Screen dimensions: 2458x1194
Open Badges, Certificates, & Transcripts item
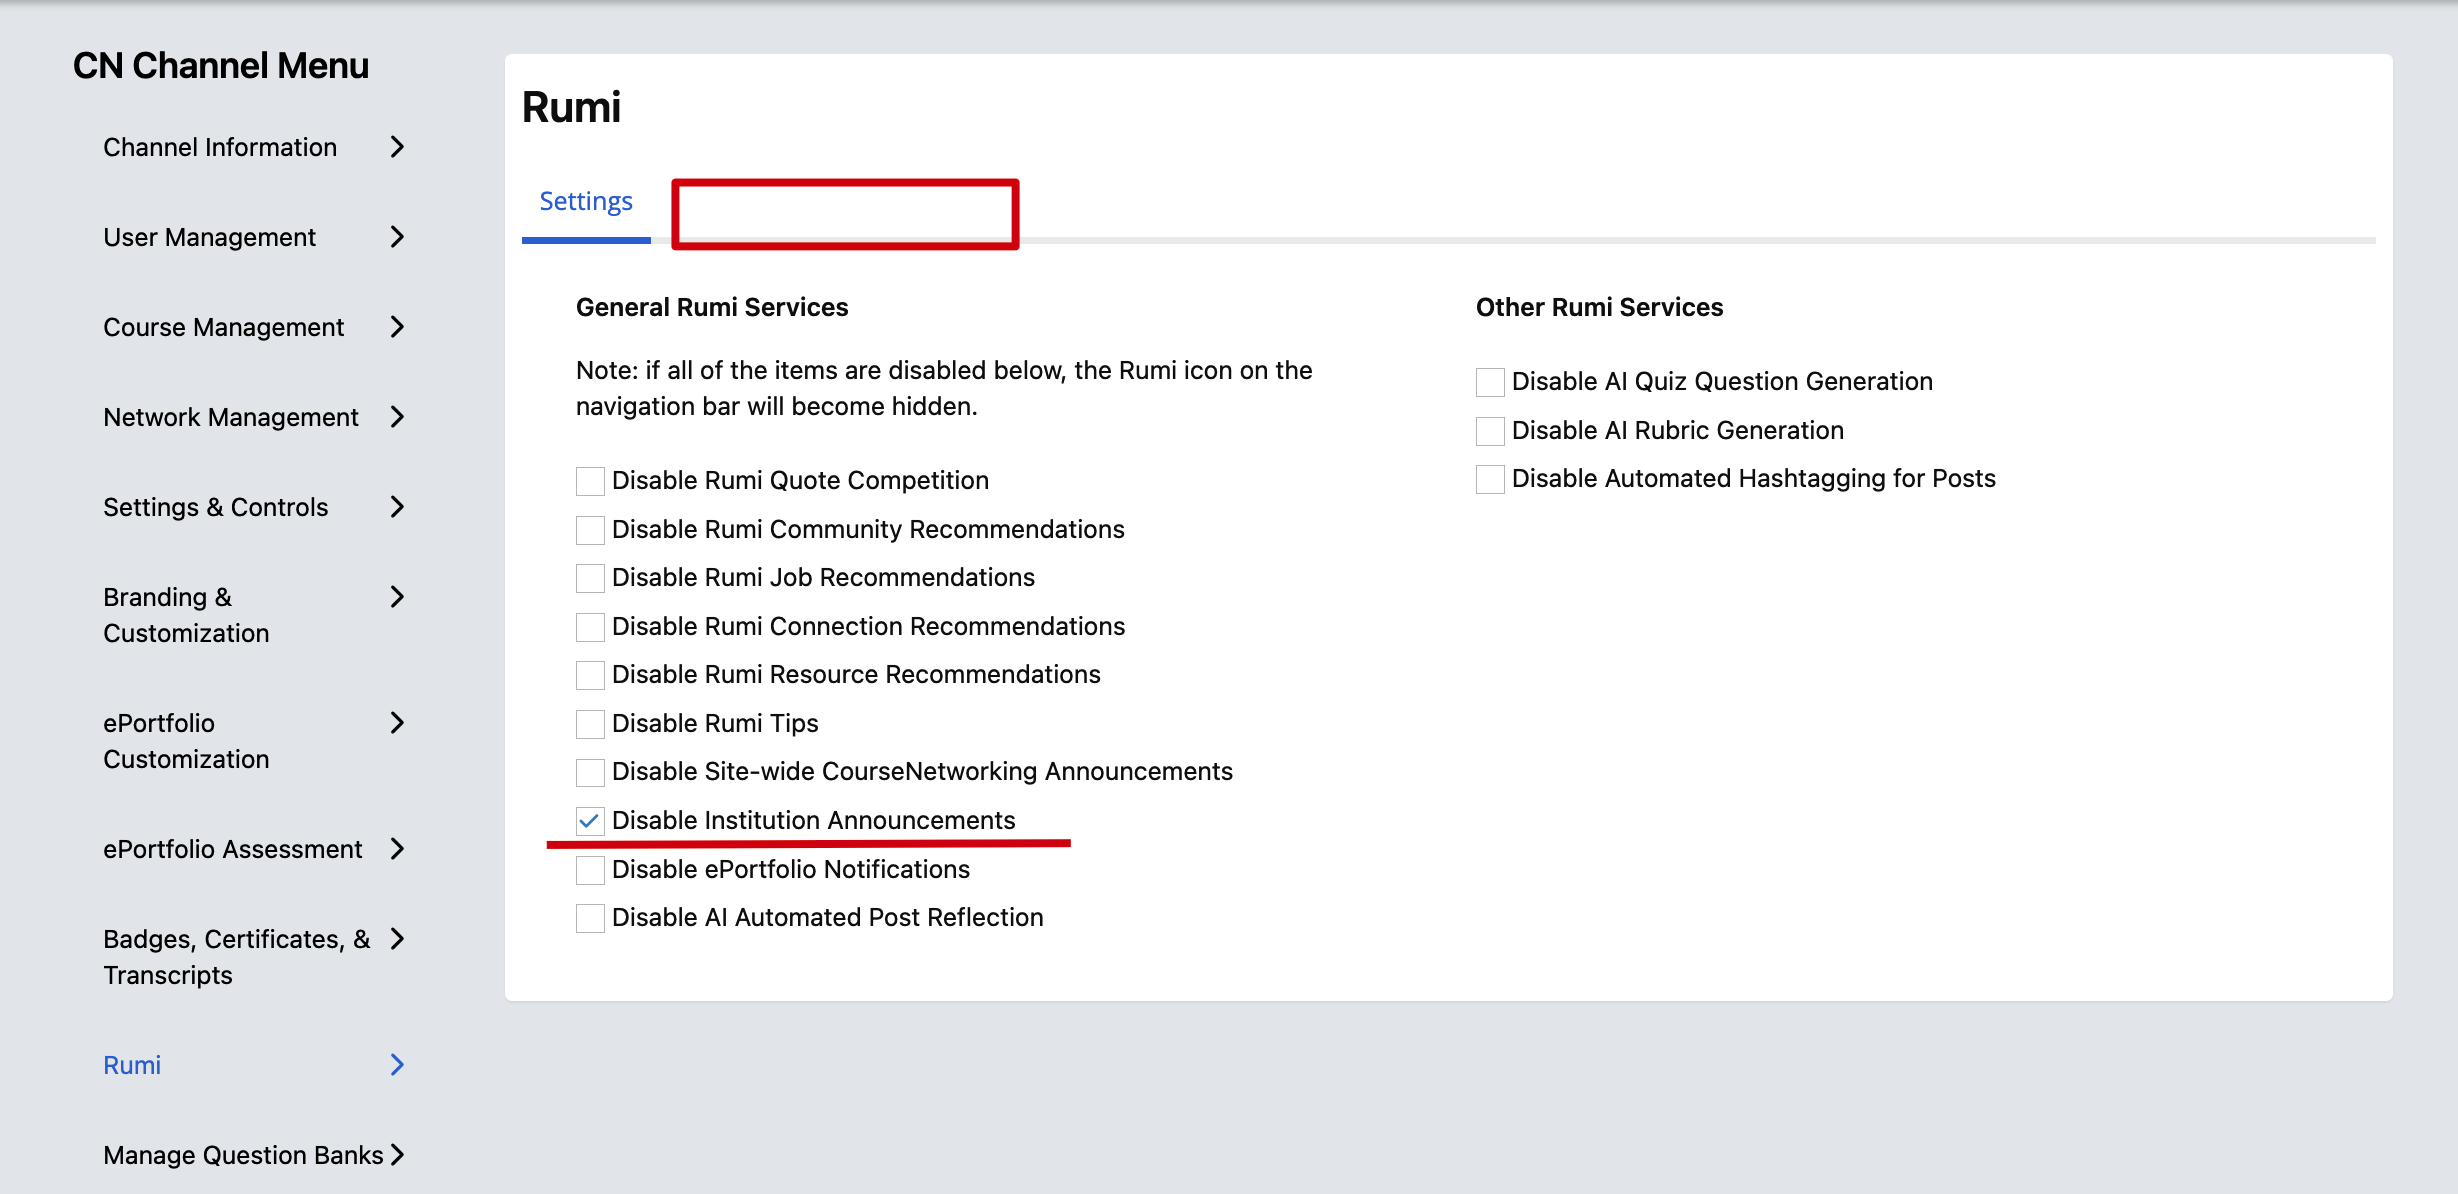tap(236, 957)
